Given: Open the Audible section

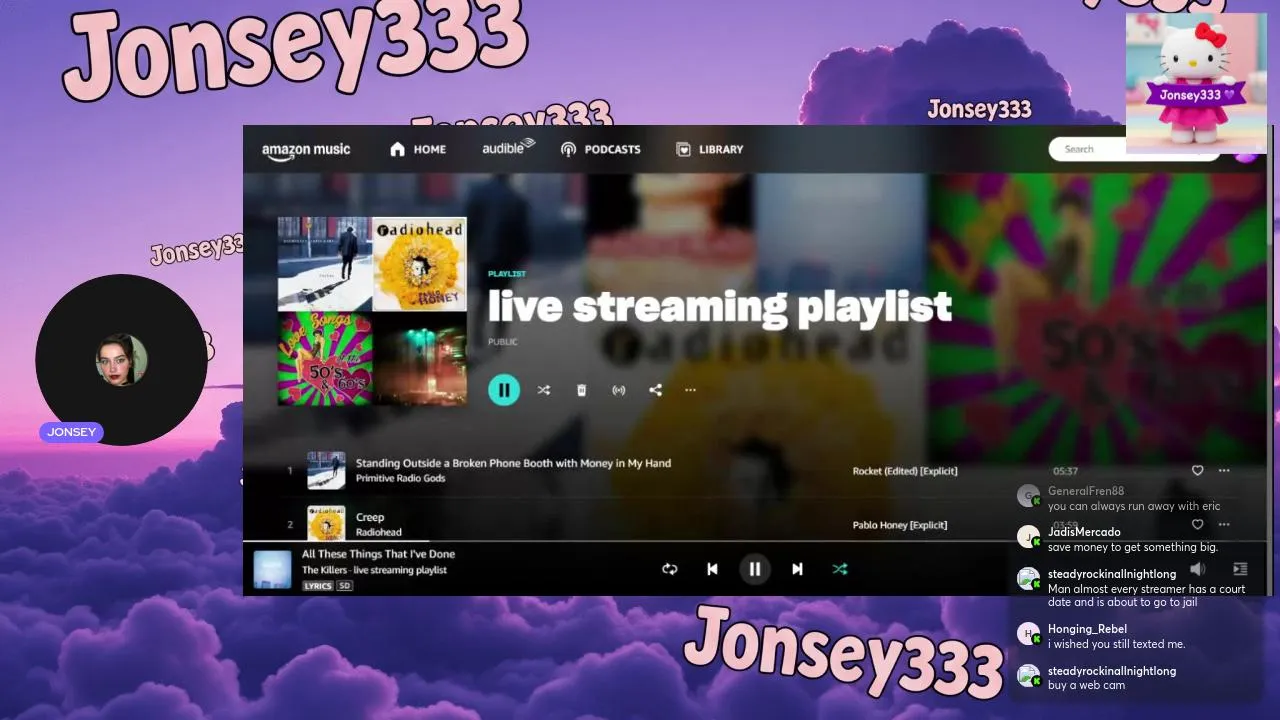Looking at the screenshot, I should (509, 148).
